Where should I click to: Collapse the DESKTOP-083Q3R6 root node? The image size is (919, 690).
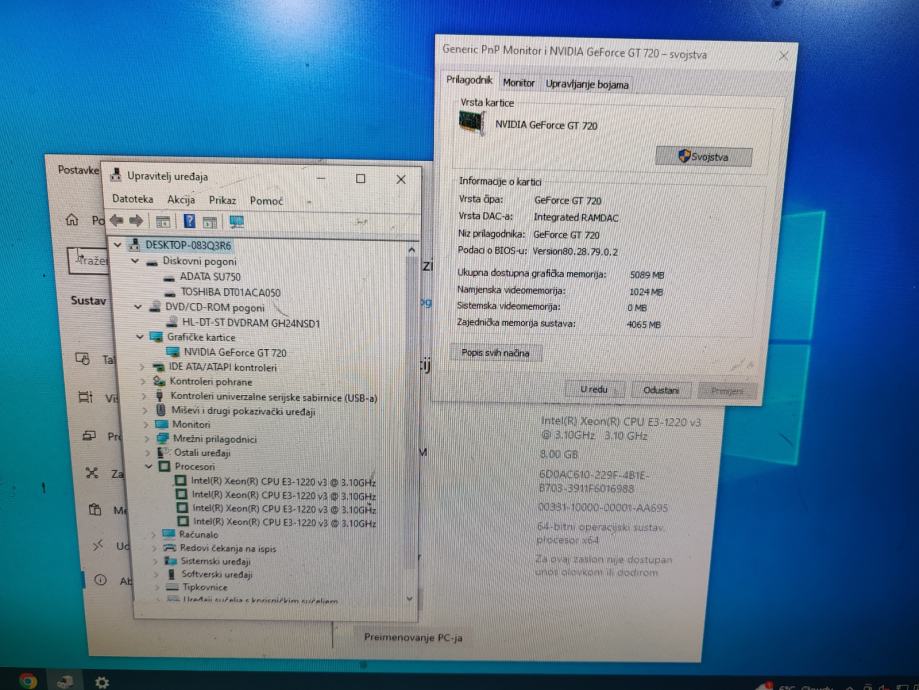[118, 244]
